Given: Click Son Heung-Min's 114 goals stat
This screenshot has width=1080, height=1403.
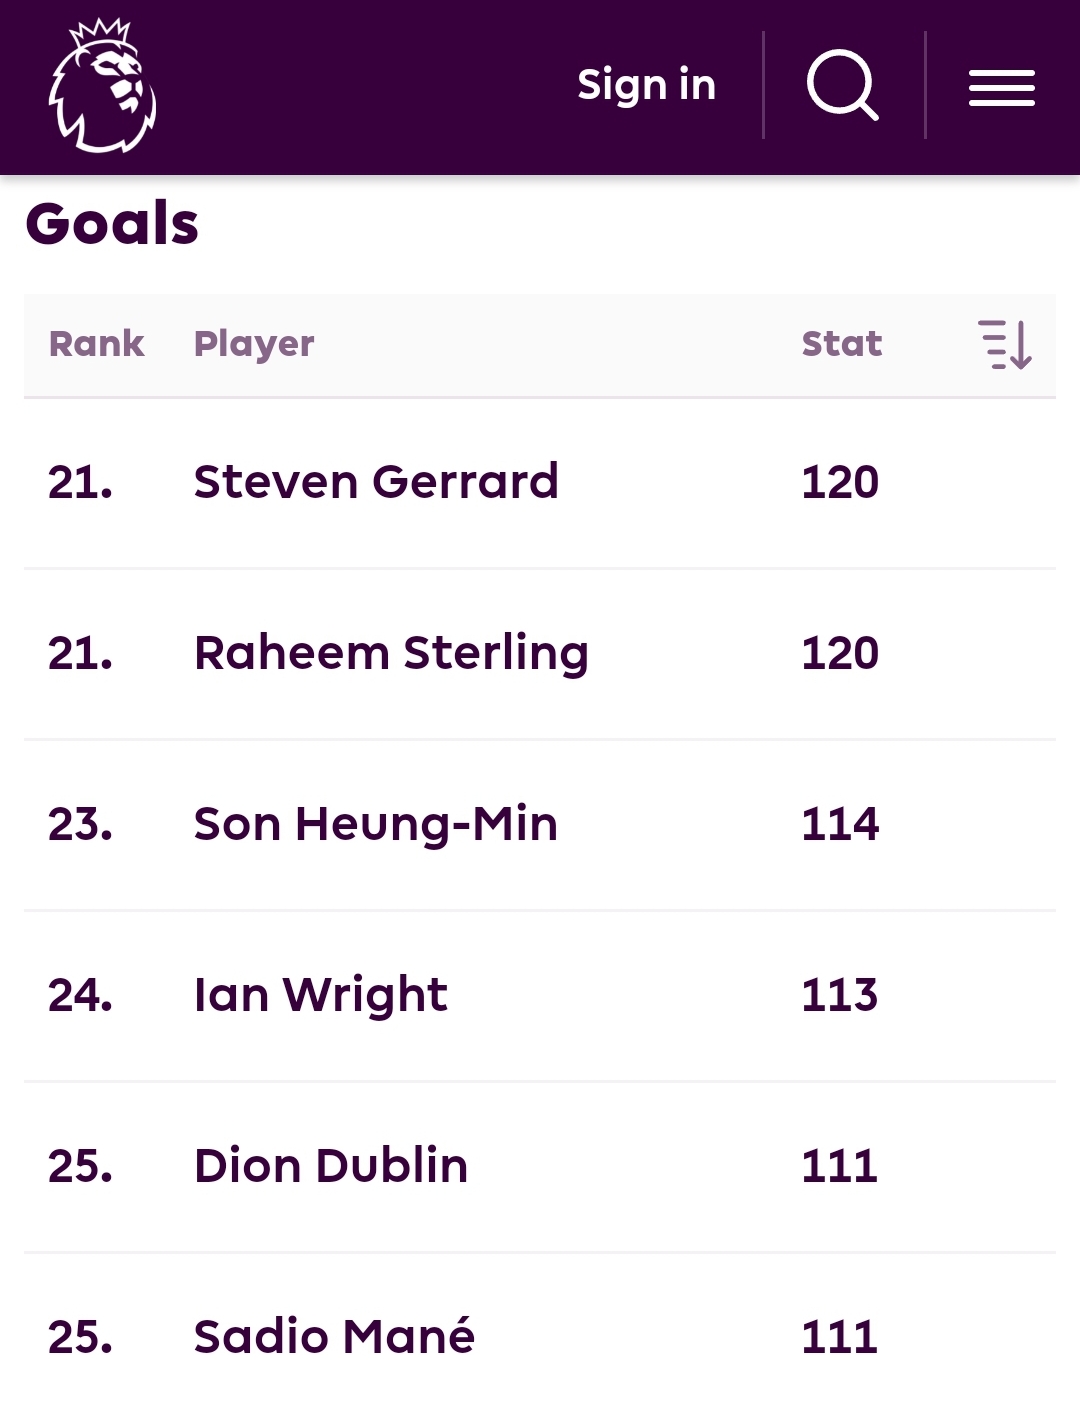Looking at the screenshot, I should tap(840, 824).
